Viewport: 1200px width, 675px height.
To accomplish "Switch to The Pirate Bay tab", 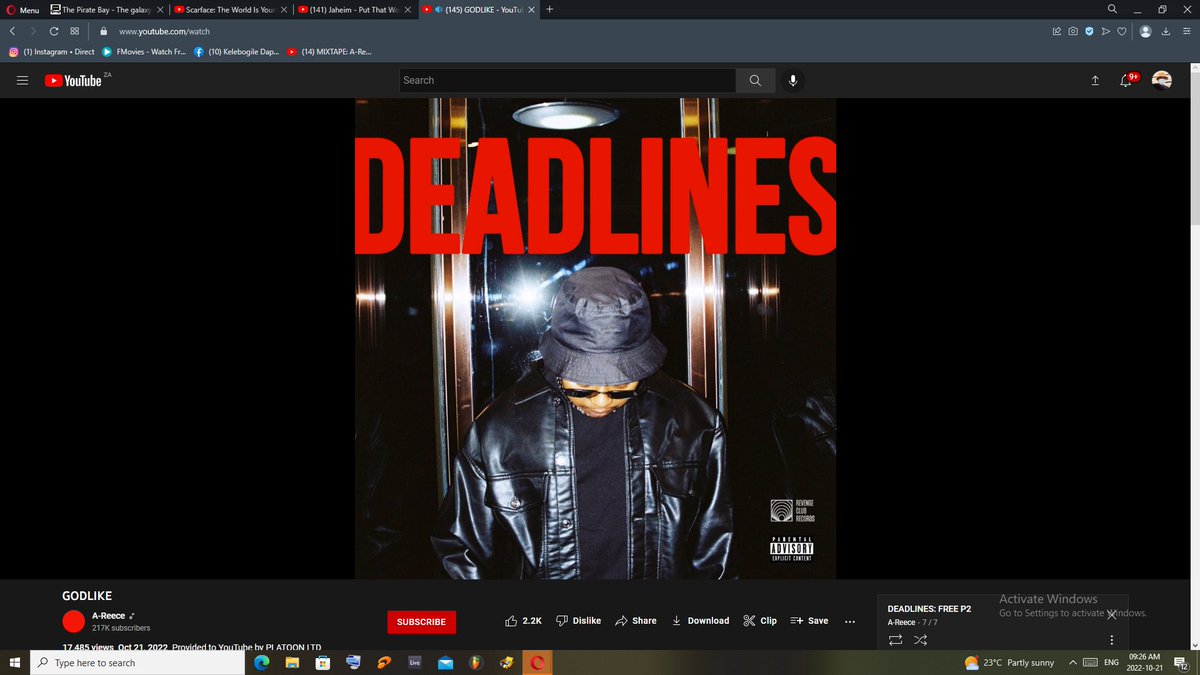I will pos(107,9).
